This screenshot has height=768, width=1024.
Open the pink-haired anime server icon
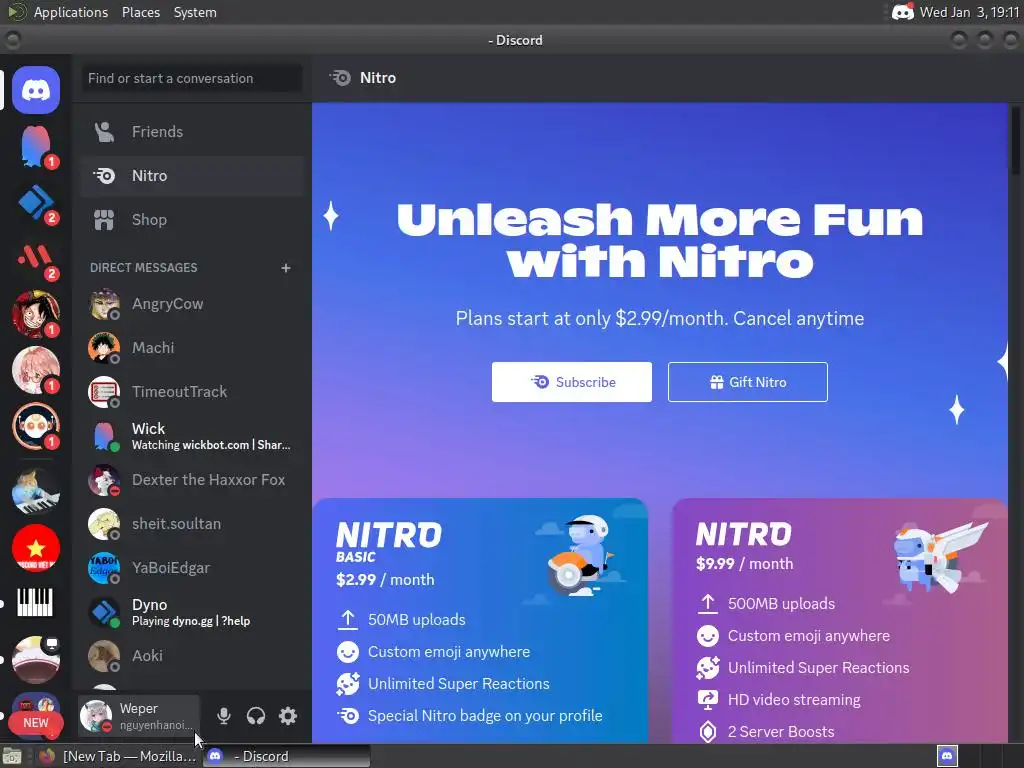point(36,370)
